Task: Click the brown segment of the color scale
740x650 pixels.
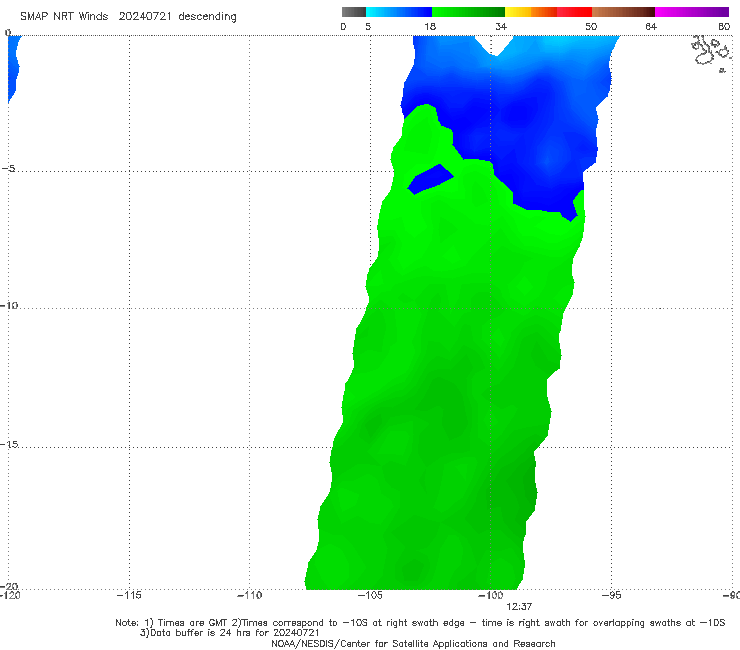Action: [x=623, y=12]
